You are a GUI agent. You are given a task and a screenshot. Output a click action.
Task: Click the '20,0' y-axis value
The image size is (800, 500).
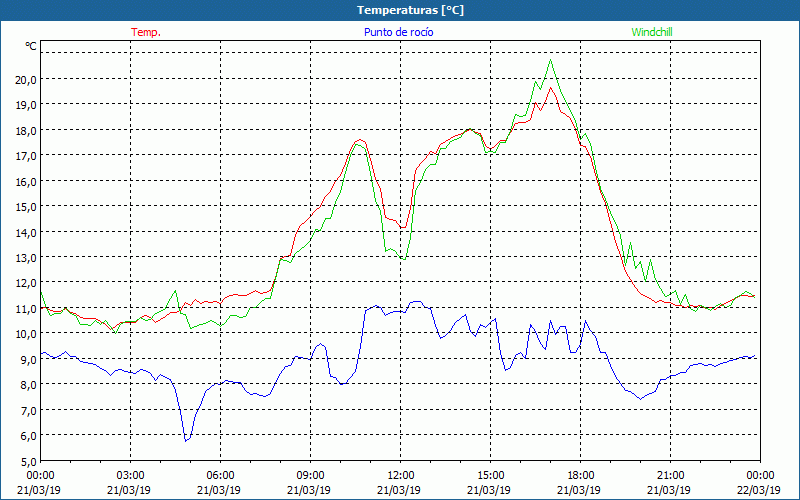tap(27, 79)
